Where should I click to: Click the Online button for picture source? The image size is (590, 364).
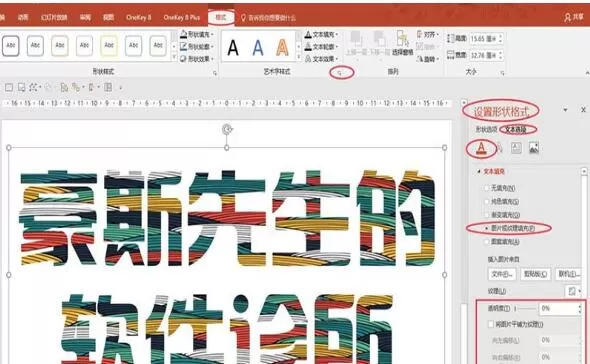click(x=569, y=274)
